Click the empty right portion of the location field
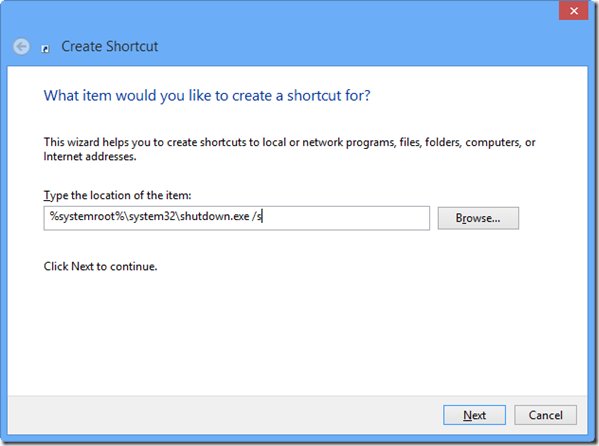 [x=346, y=218]
